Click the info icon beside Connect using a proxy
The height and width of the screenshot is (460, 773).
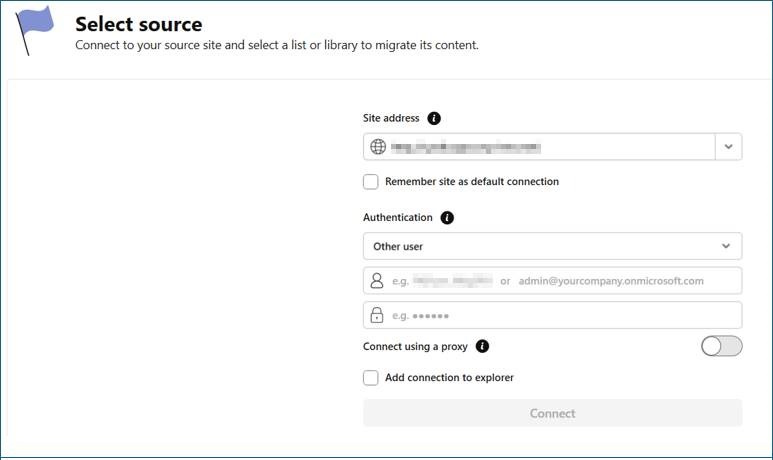coord(482,347)
